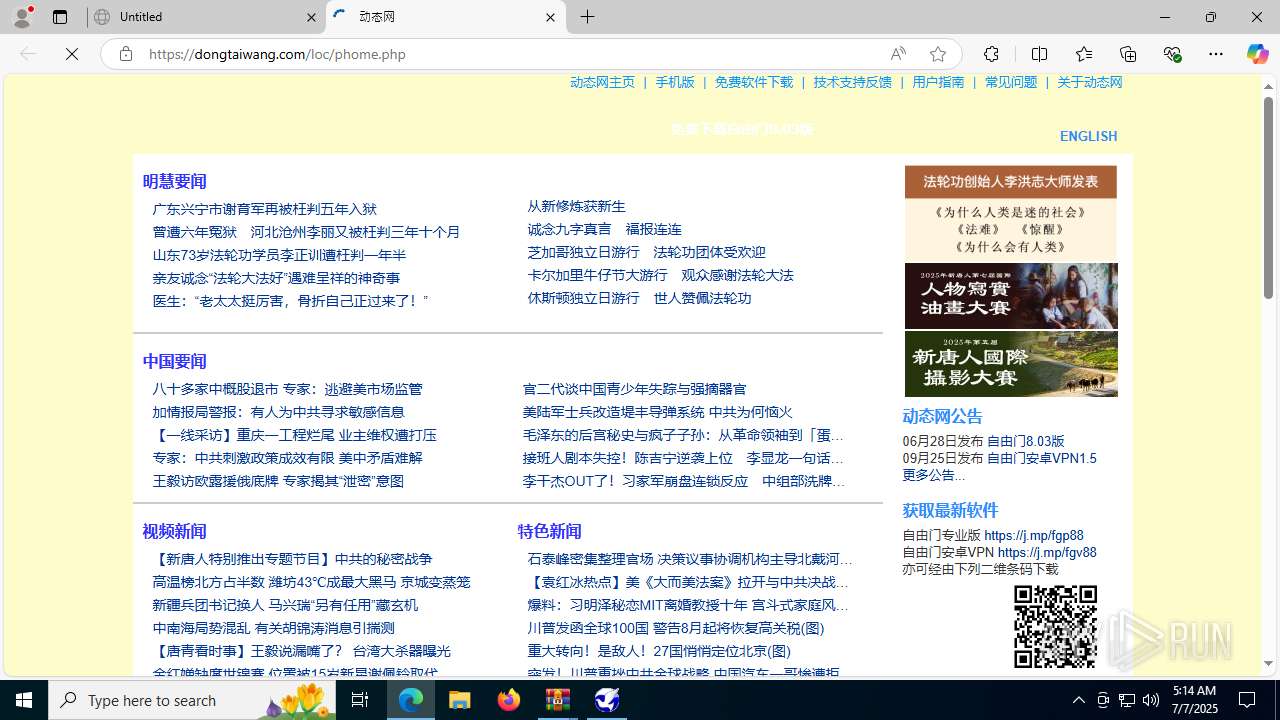Open the Favorites list icon

click(x=1083, y=54)
